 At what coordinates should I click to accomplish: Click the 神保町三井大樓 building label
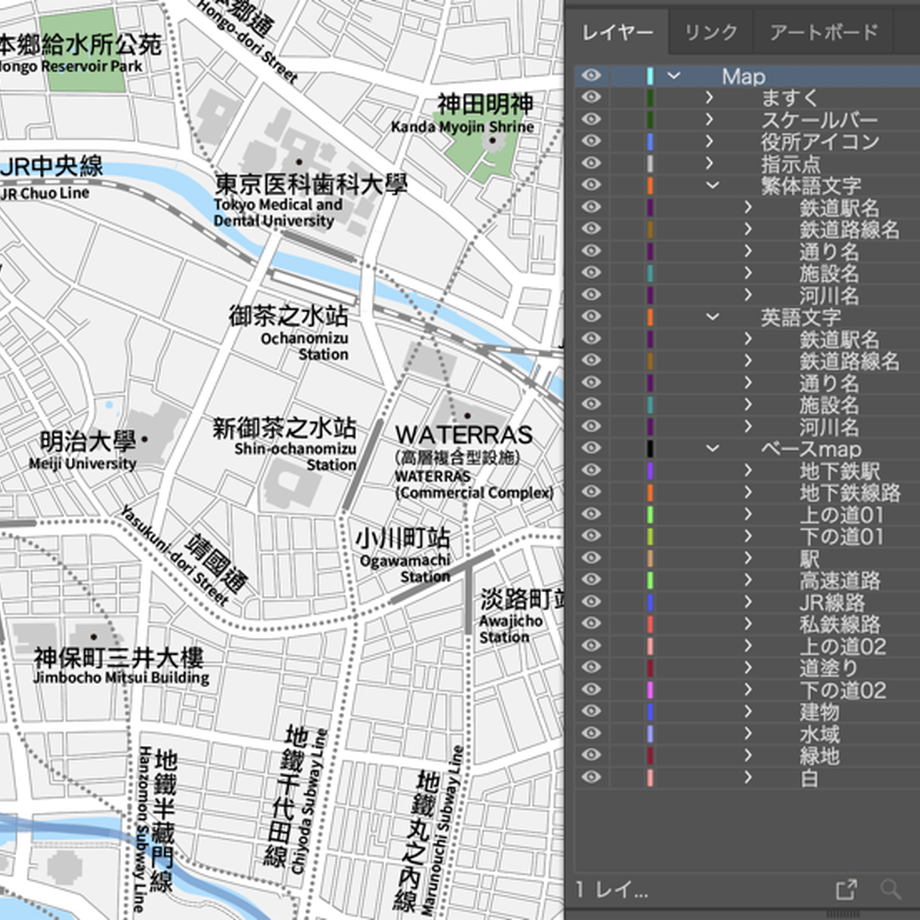tap(119, 658)
